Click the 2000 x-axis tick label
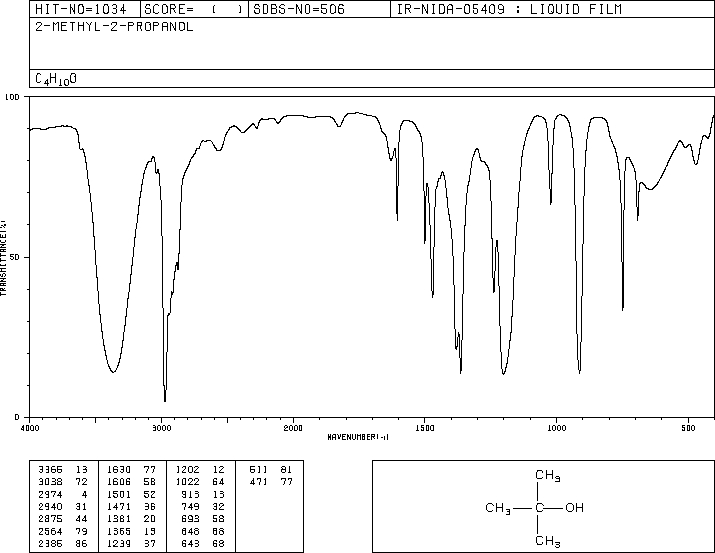The height and width of the screenshot is (553, 715). coord(293,428)
